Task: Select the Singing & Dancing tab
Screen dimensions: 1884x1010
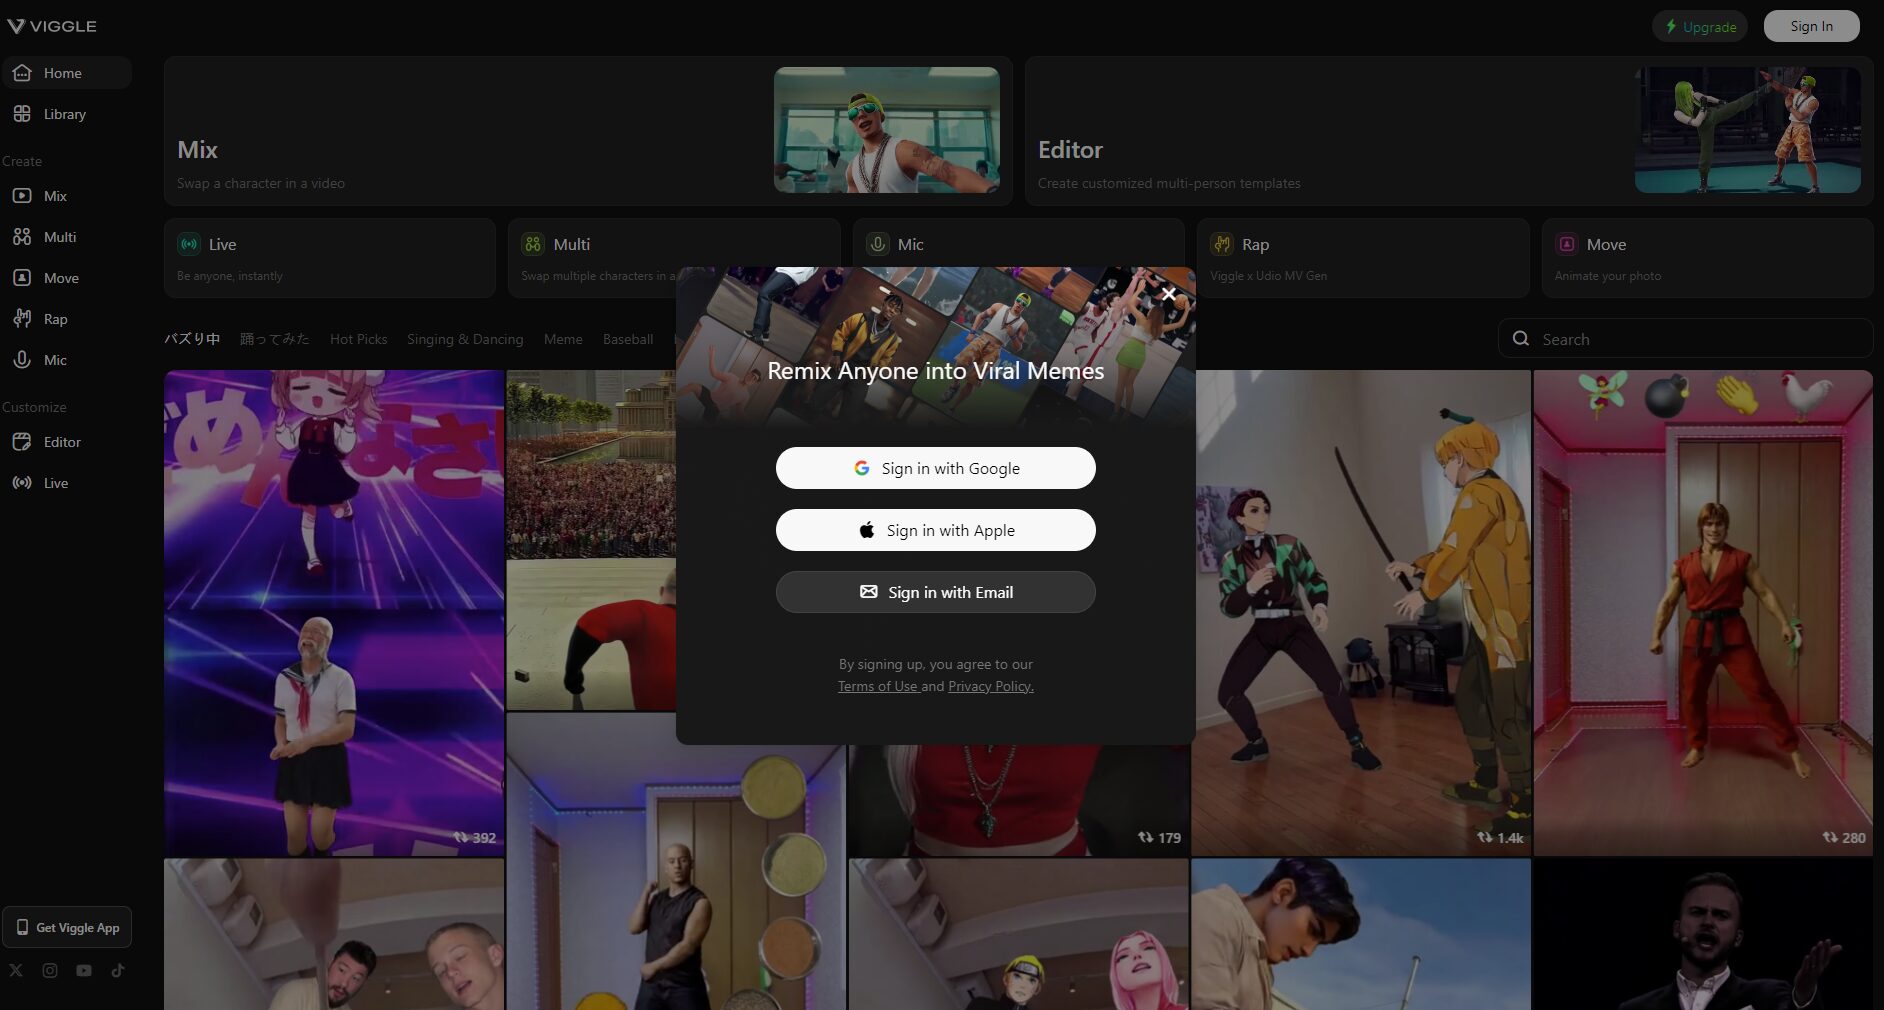Action: (x=465, y=339)
